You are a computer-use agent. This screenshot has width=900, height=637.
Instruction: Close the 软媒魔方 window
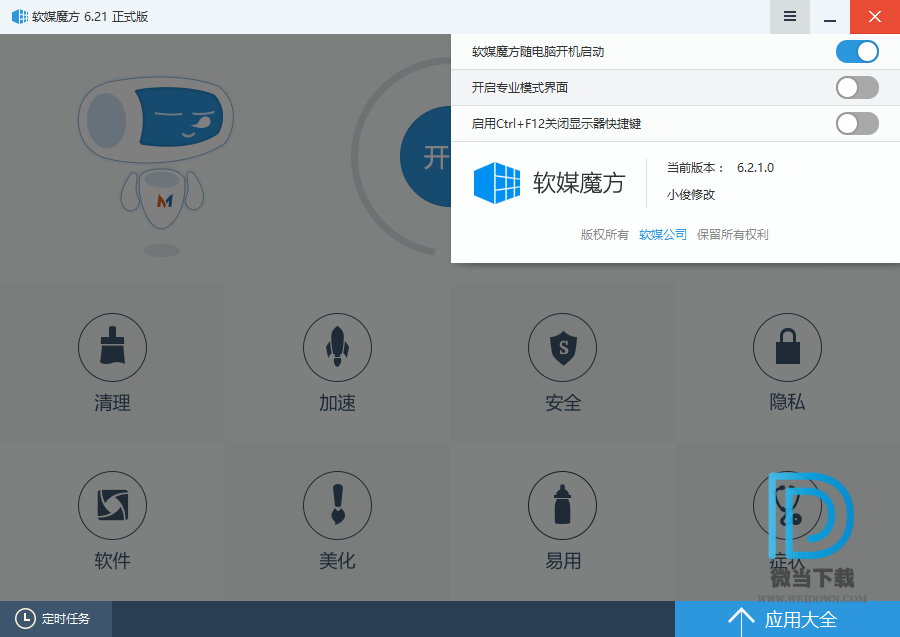click(x=875, y=17)
